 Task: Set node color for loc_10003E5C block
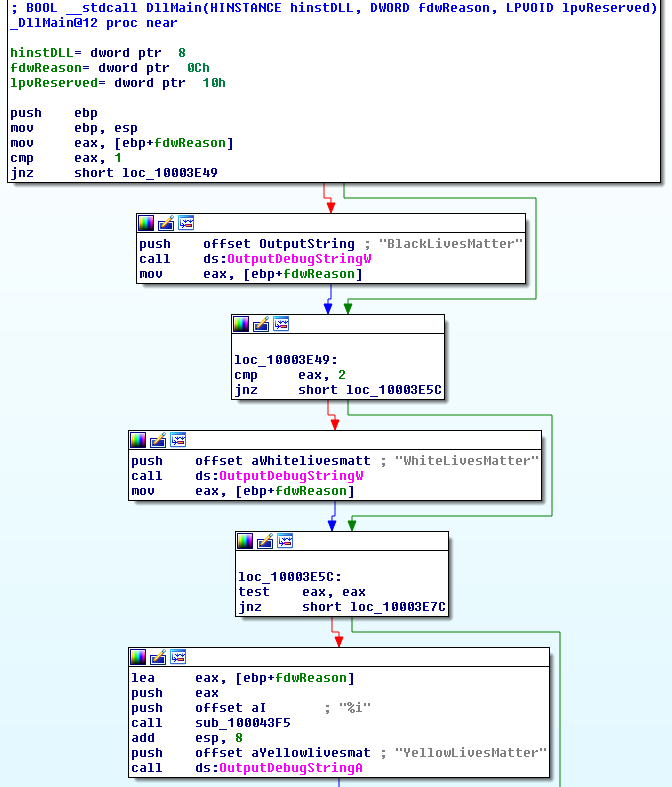pos(245,541)
